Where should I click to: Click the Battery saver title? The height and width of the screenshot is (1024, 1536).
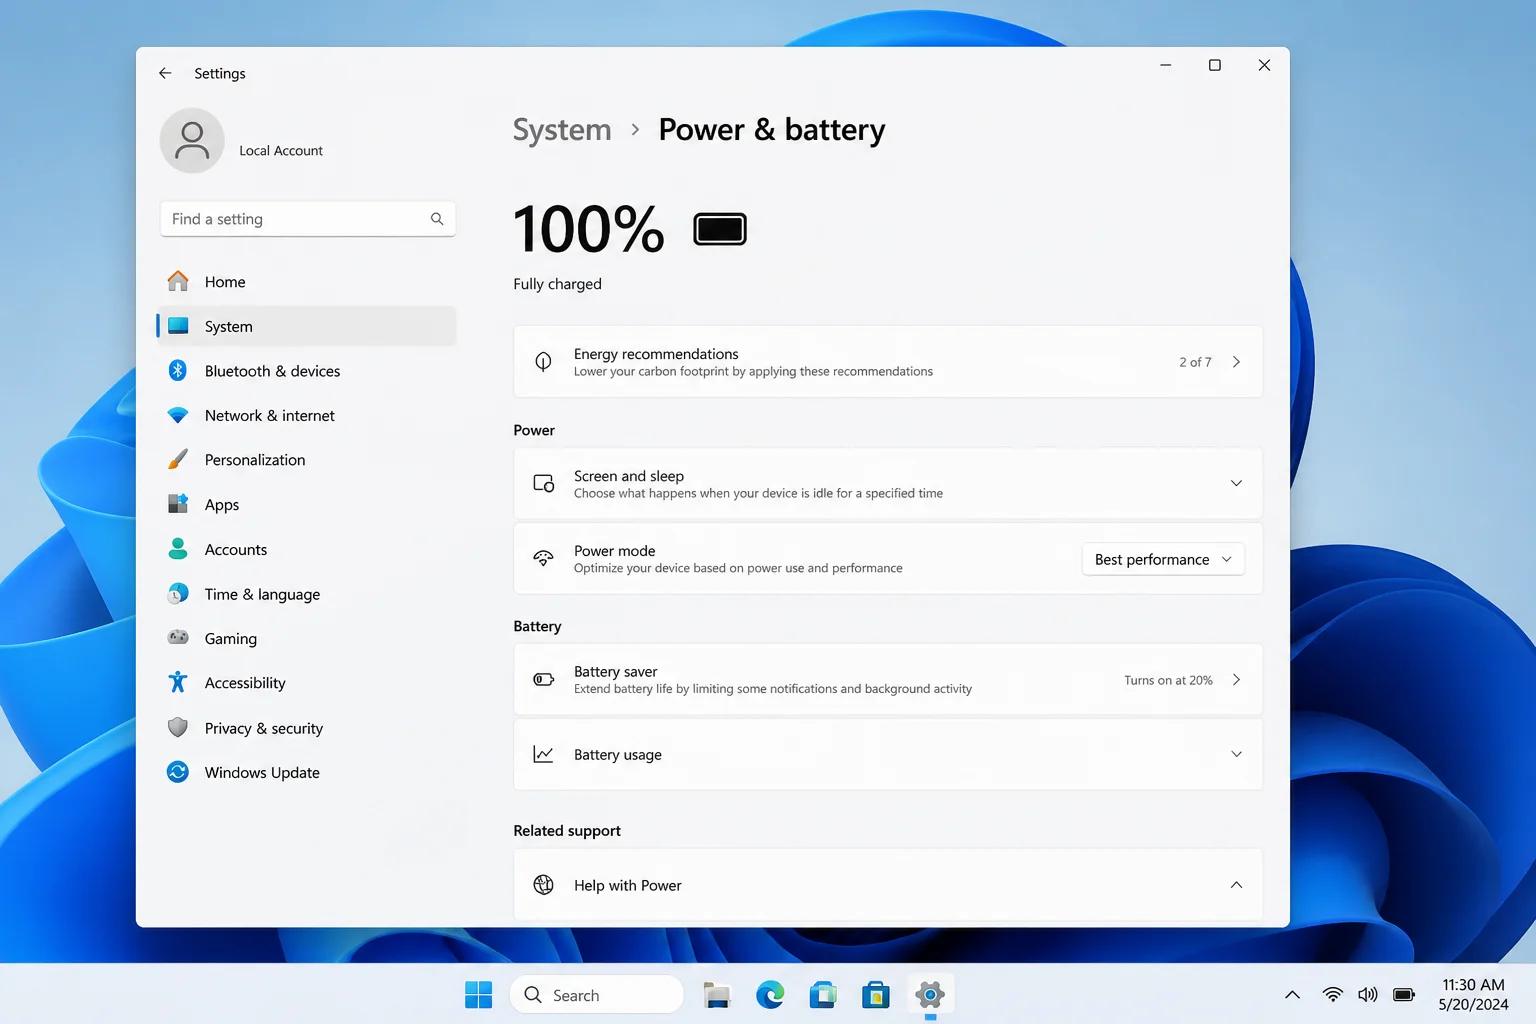point(616,672)
